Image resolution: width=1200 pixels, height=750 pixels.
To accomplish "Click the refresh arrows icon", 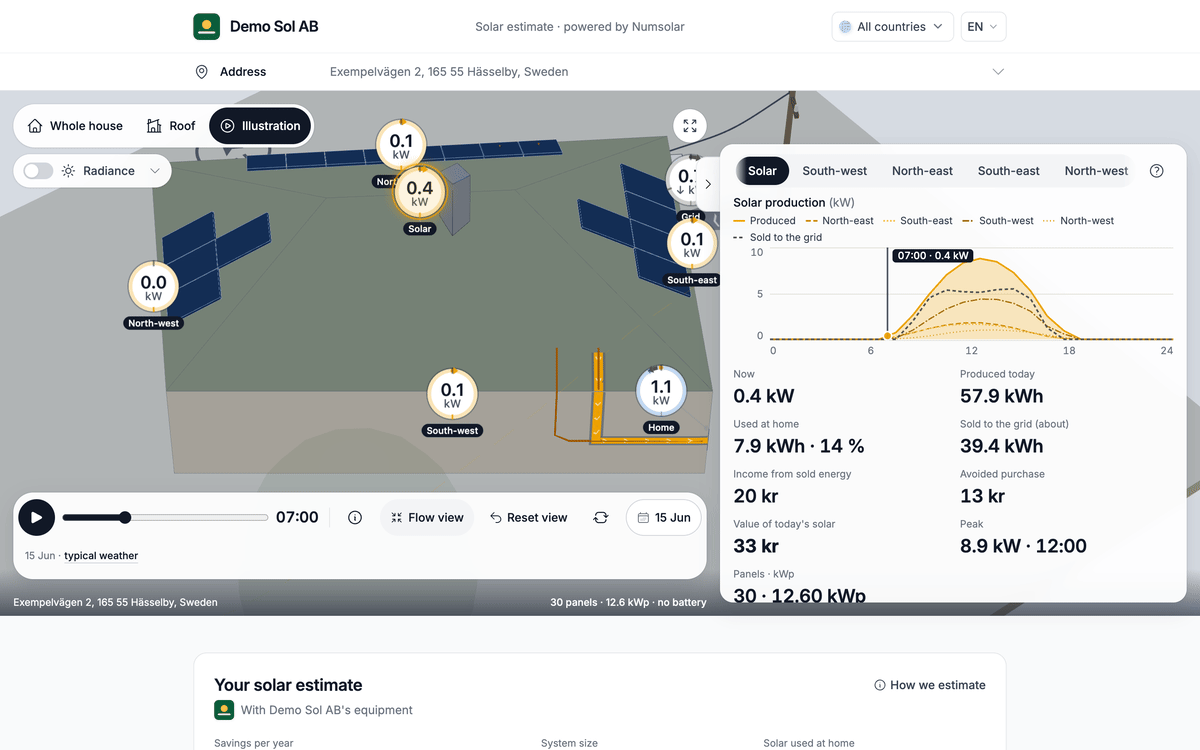I will point(600,518).
